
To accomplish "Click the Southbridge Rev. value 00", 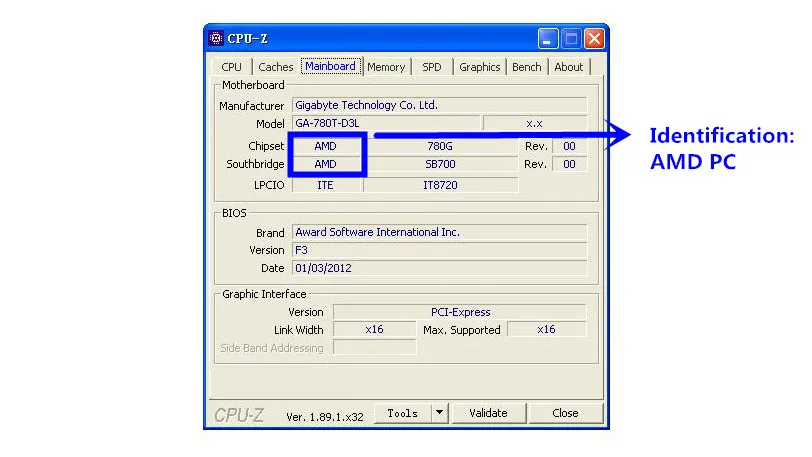I will [570, 164].
